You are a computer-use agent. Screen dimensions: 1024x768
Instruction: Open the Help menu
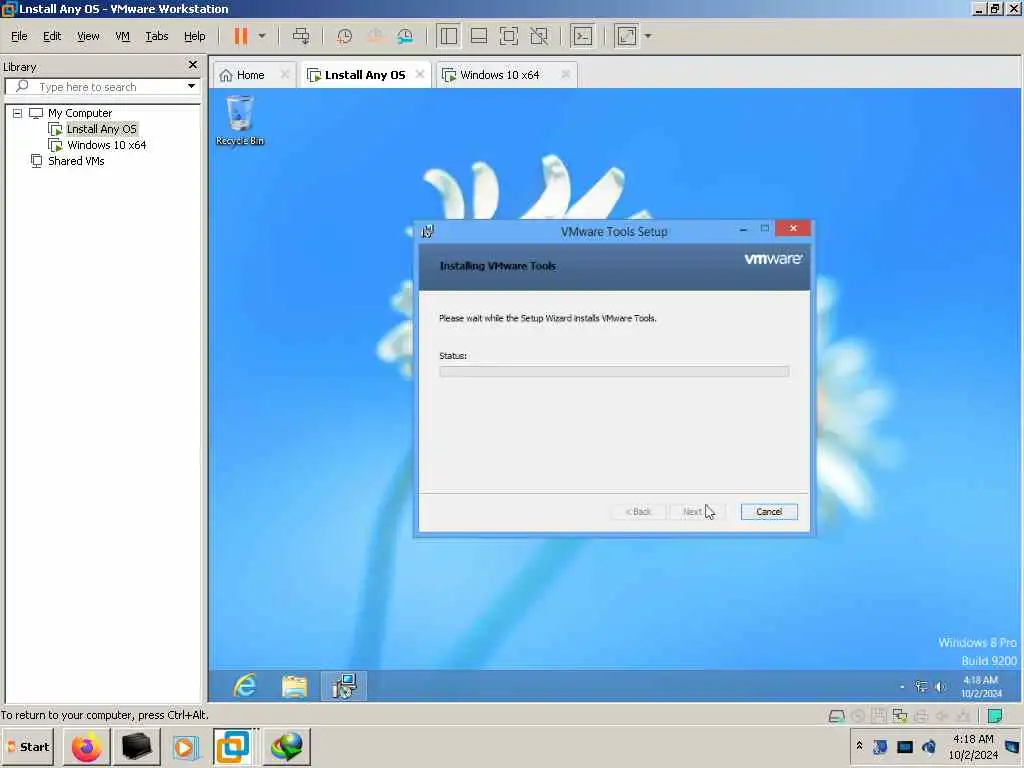tap(195, 36)
